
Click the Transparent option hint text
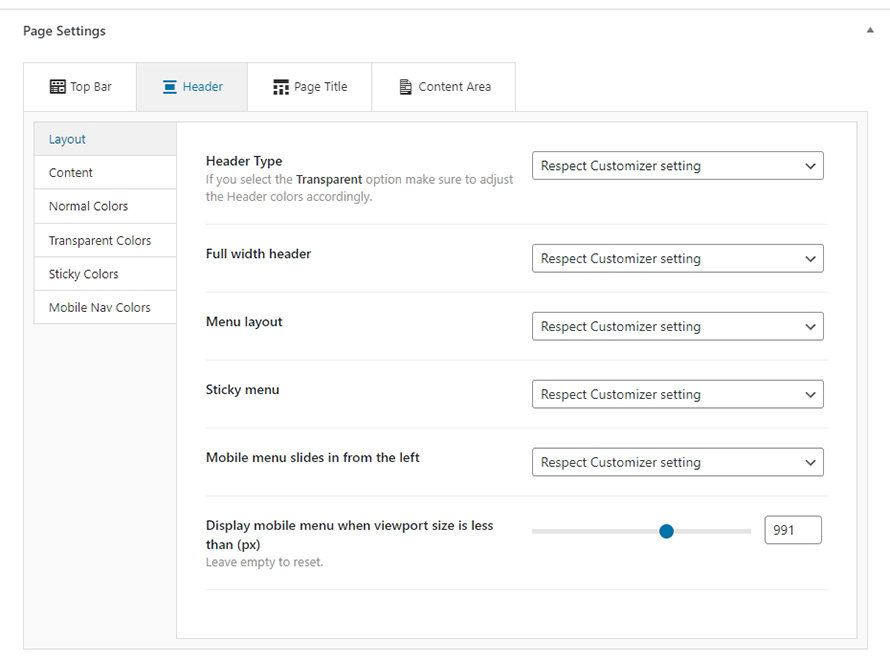[x=359, y=188]
